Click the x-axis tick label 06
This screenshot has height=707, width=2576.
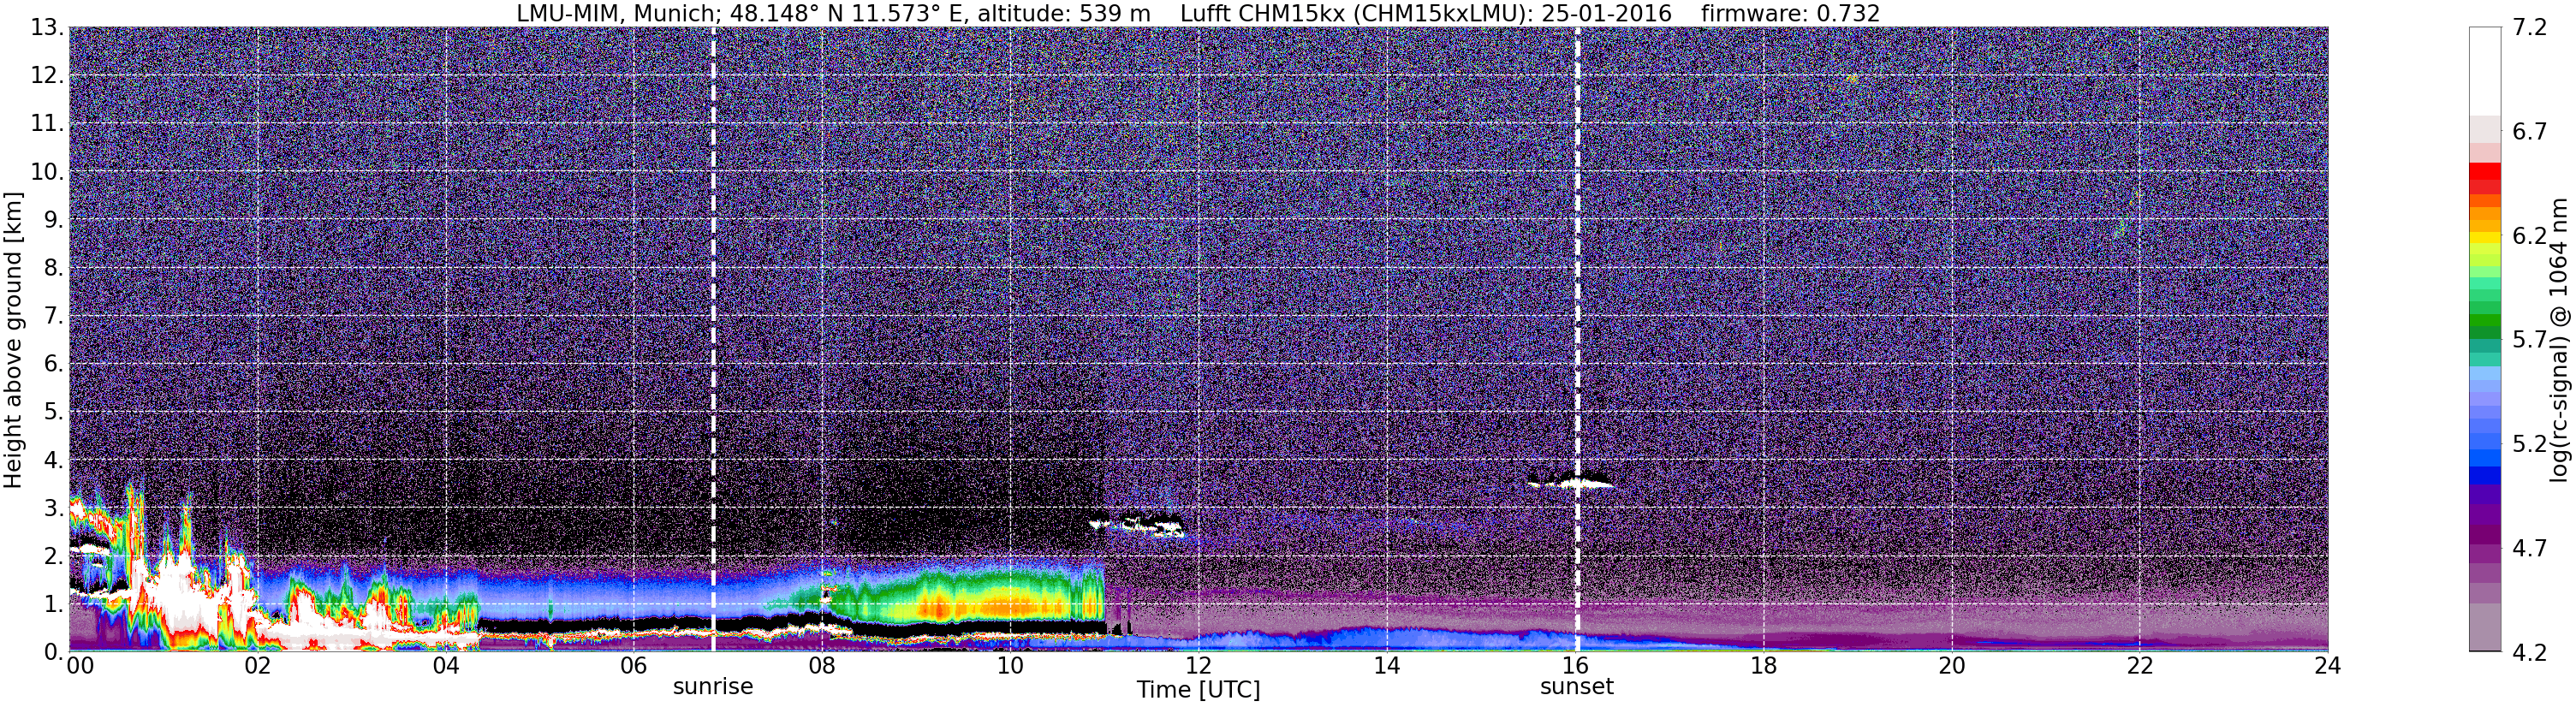pos(633,666)
